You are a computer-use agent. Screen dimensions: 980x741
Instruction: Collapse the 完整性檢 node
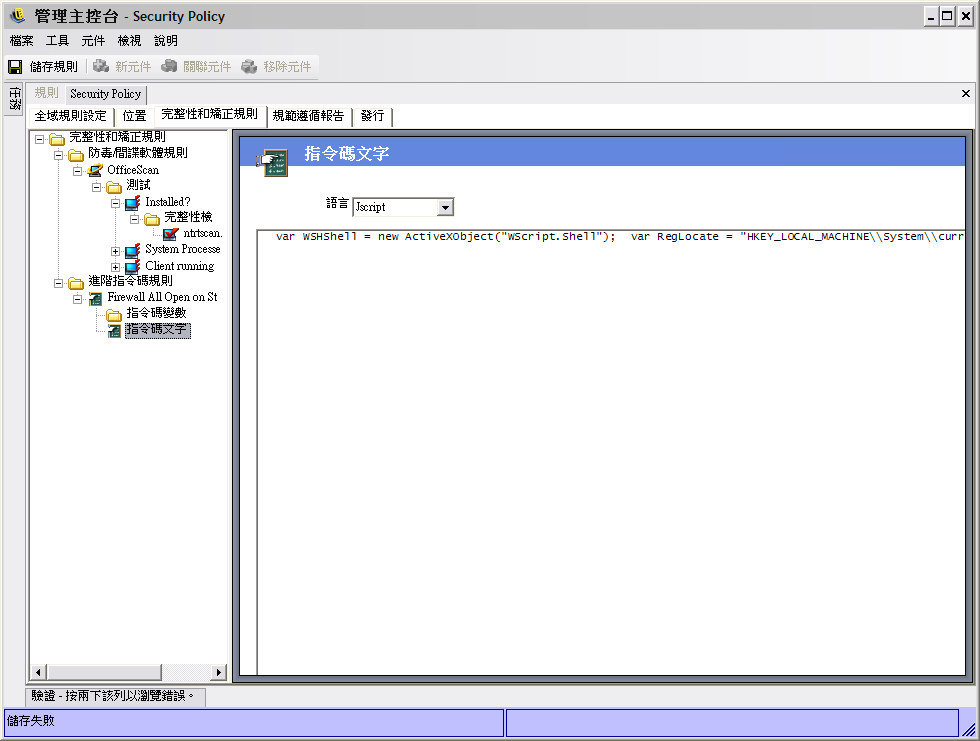(x=134, y=219)
